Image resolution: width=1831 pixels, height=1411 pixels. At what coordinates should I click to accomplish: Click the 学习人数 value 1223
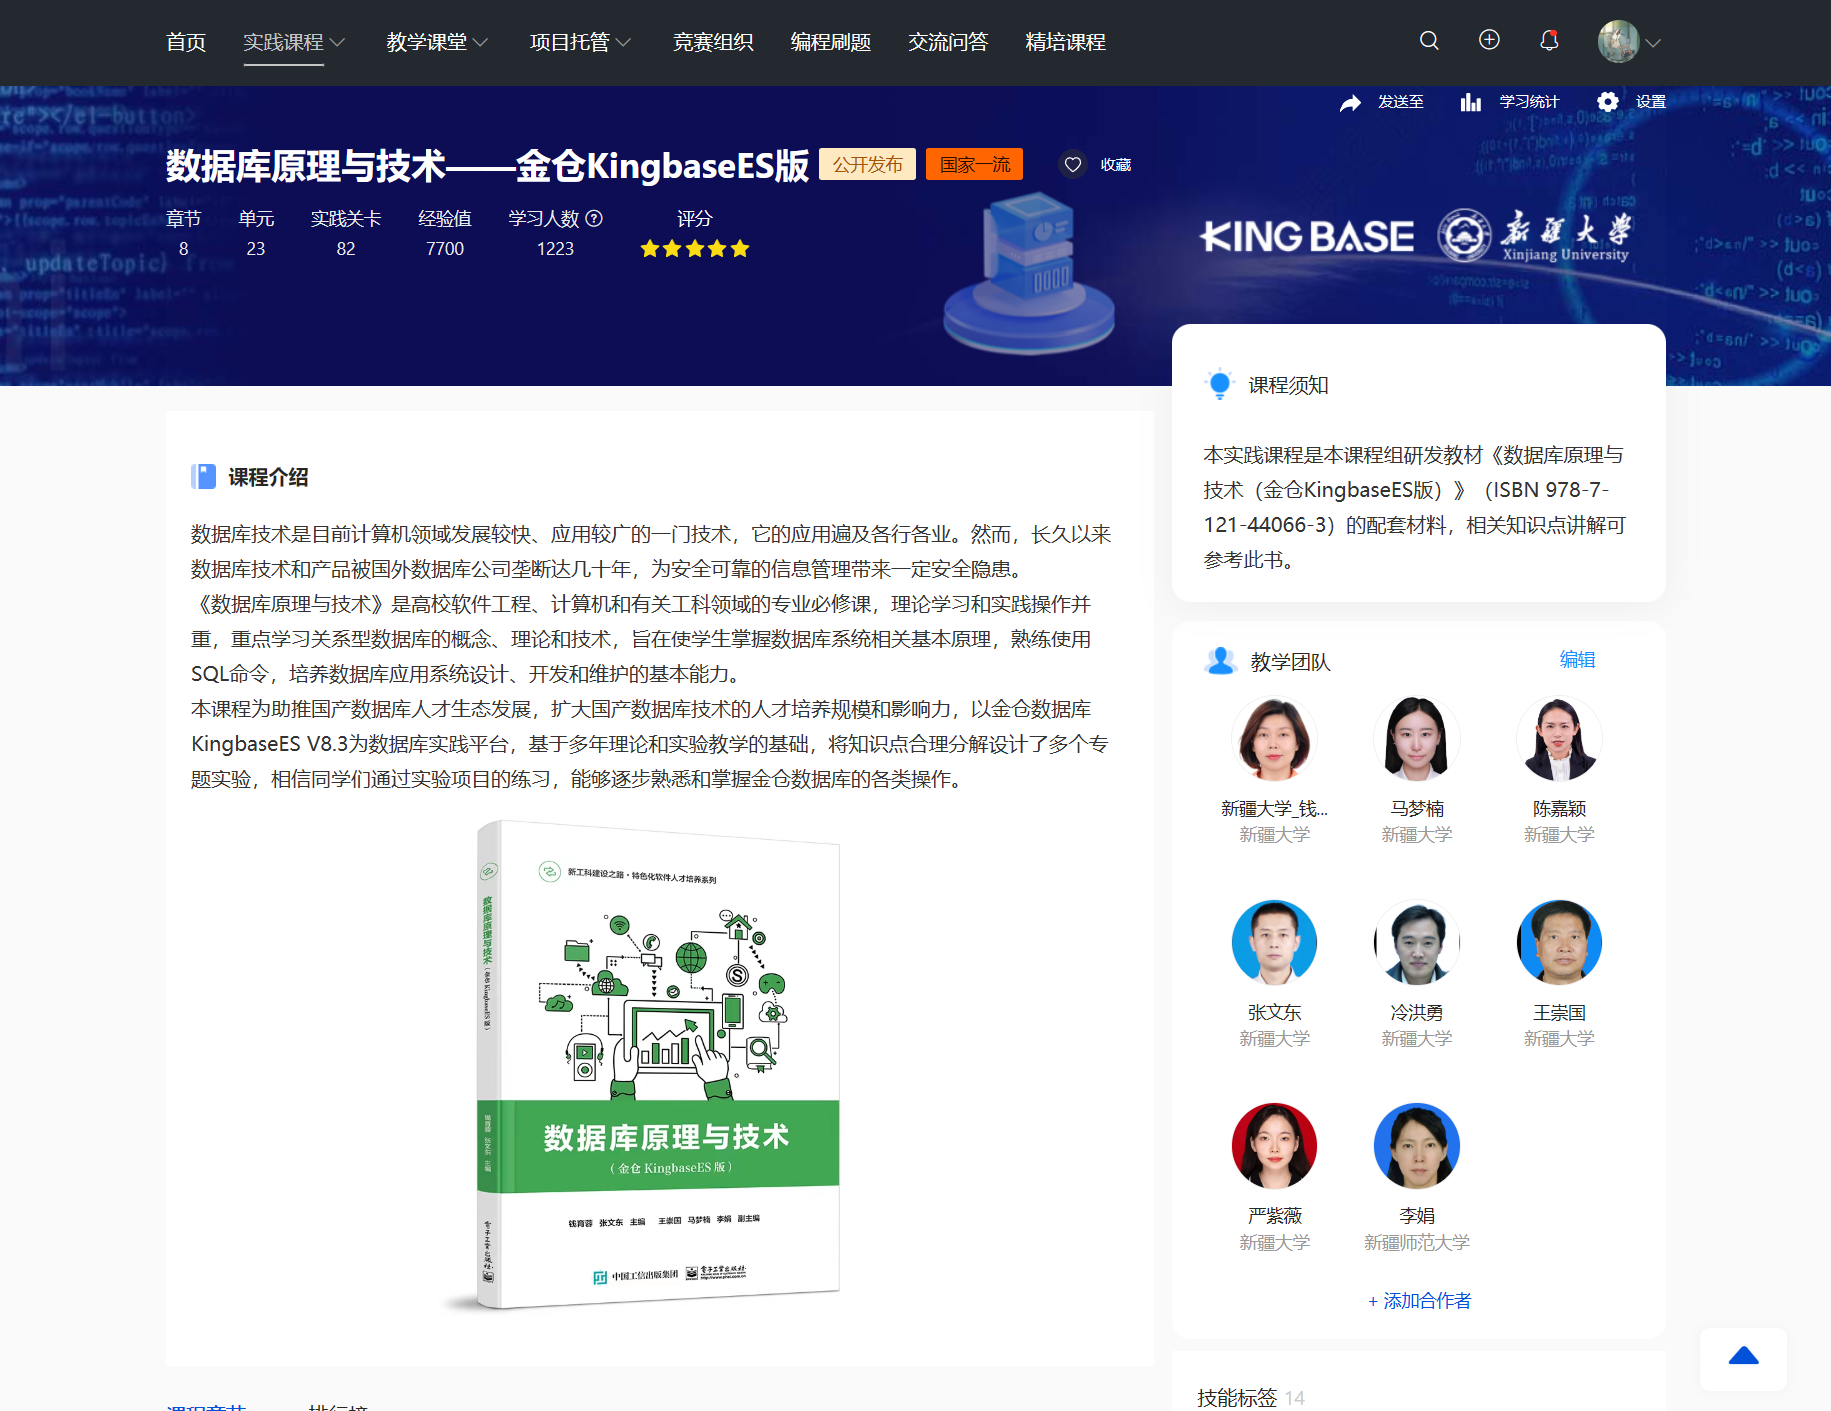coord(555,249)
